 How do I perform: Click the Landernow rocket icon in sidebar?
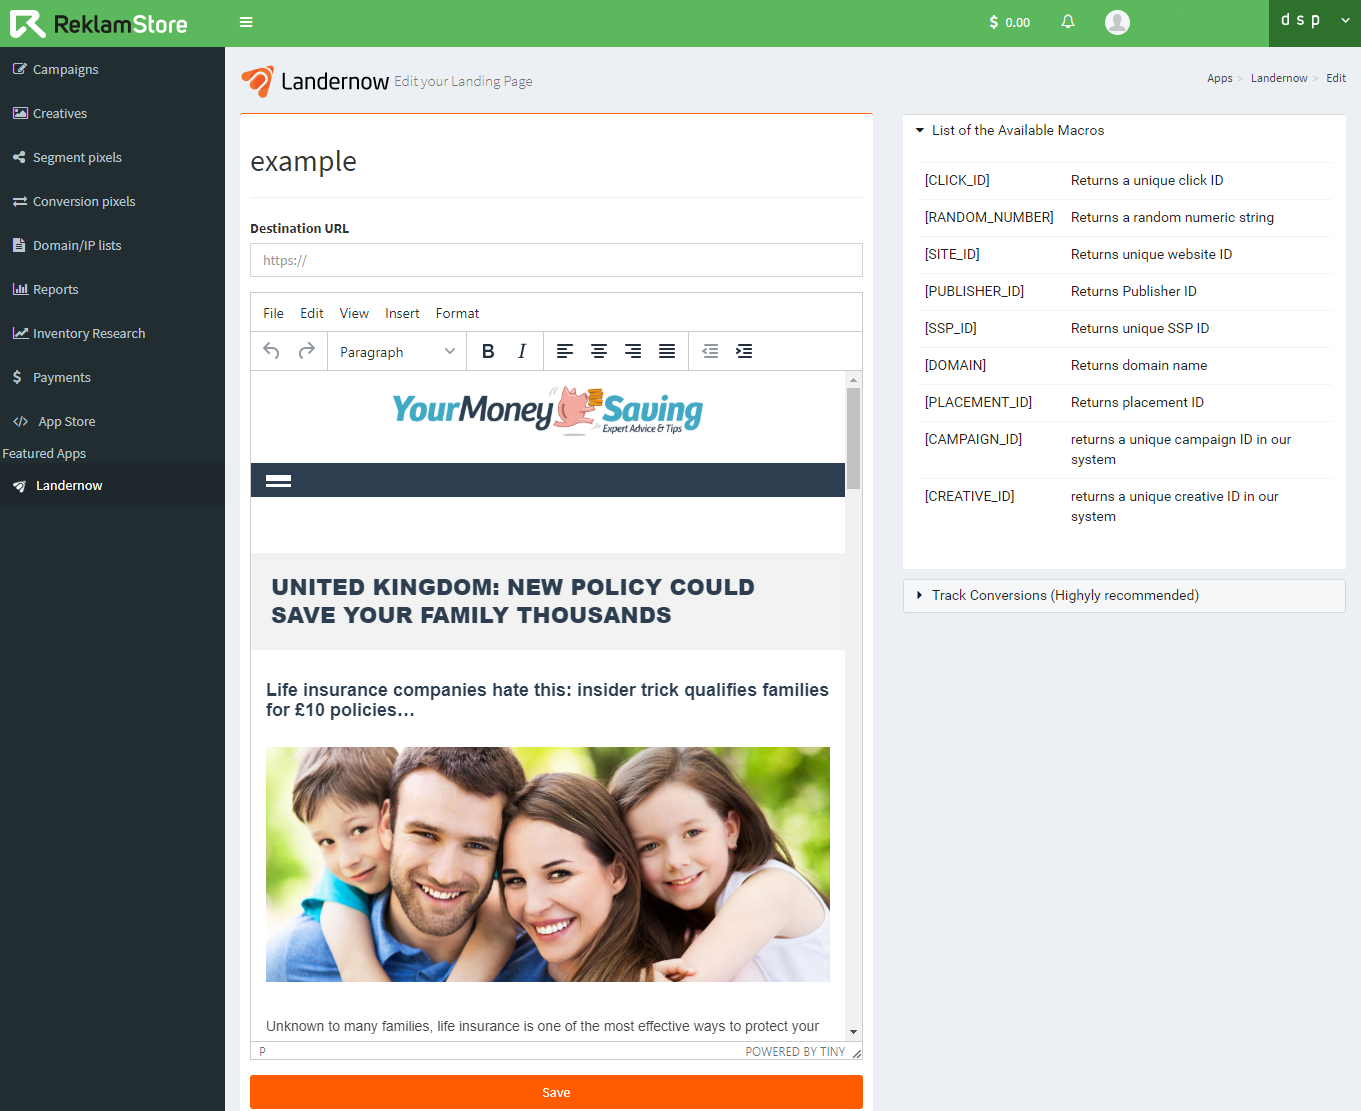tap(19, 486)
